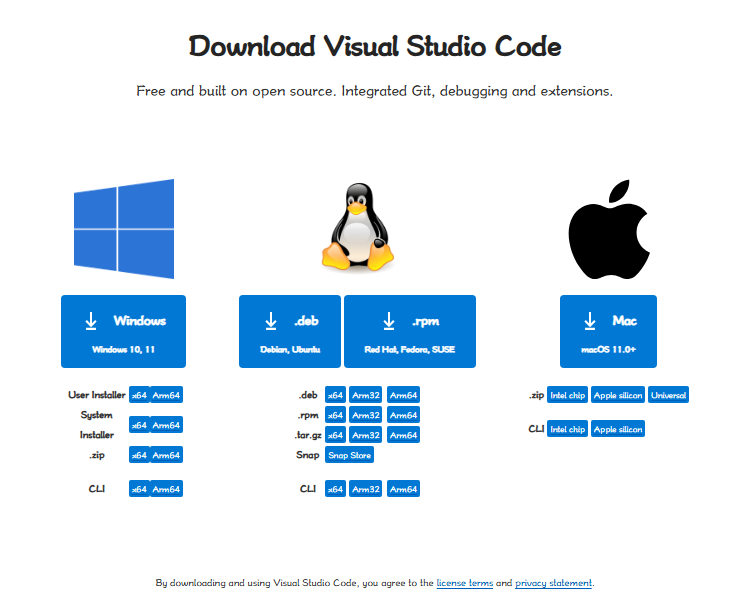This screenshot has height=612, width=754.
Task: Select x64 for Linux .deb row
Action: pos(335,395)
